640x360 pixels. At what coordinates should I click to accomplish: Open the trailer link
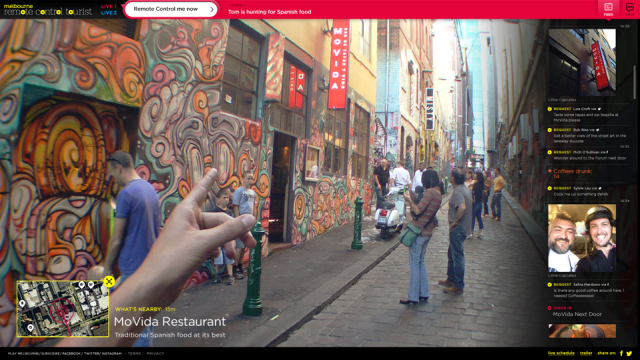click(x=586, y=353)
